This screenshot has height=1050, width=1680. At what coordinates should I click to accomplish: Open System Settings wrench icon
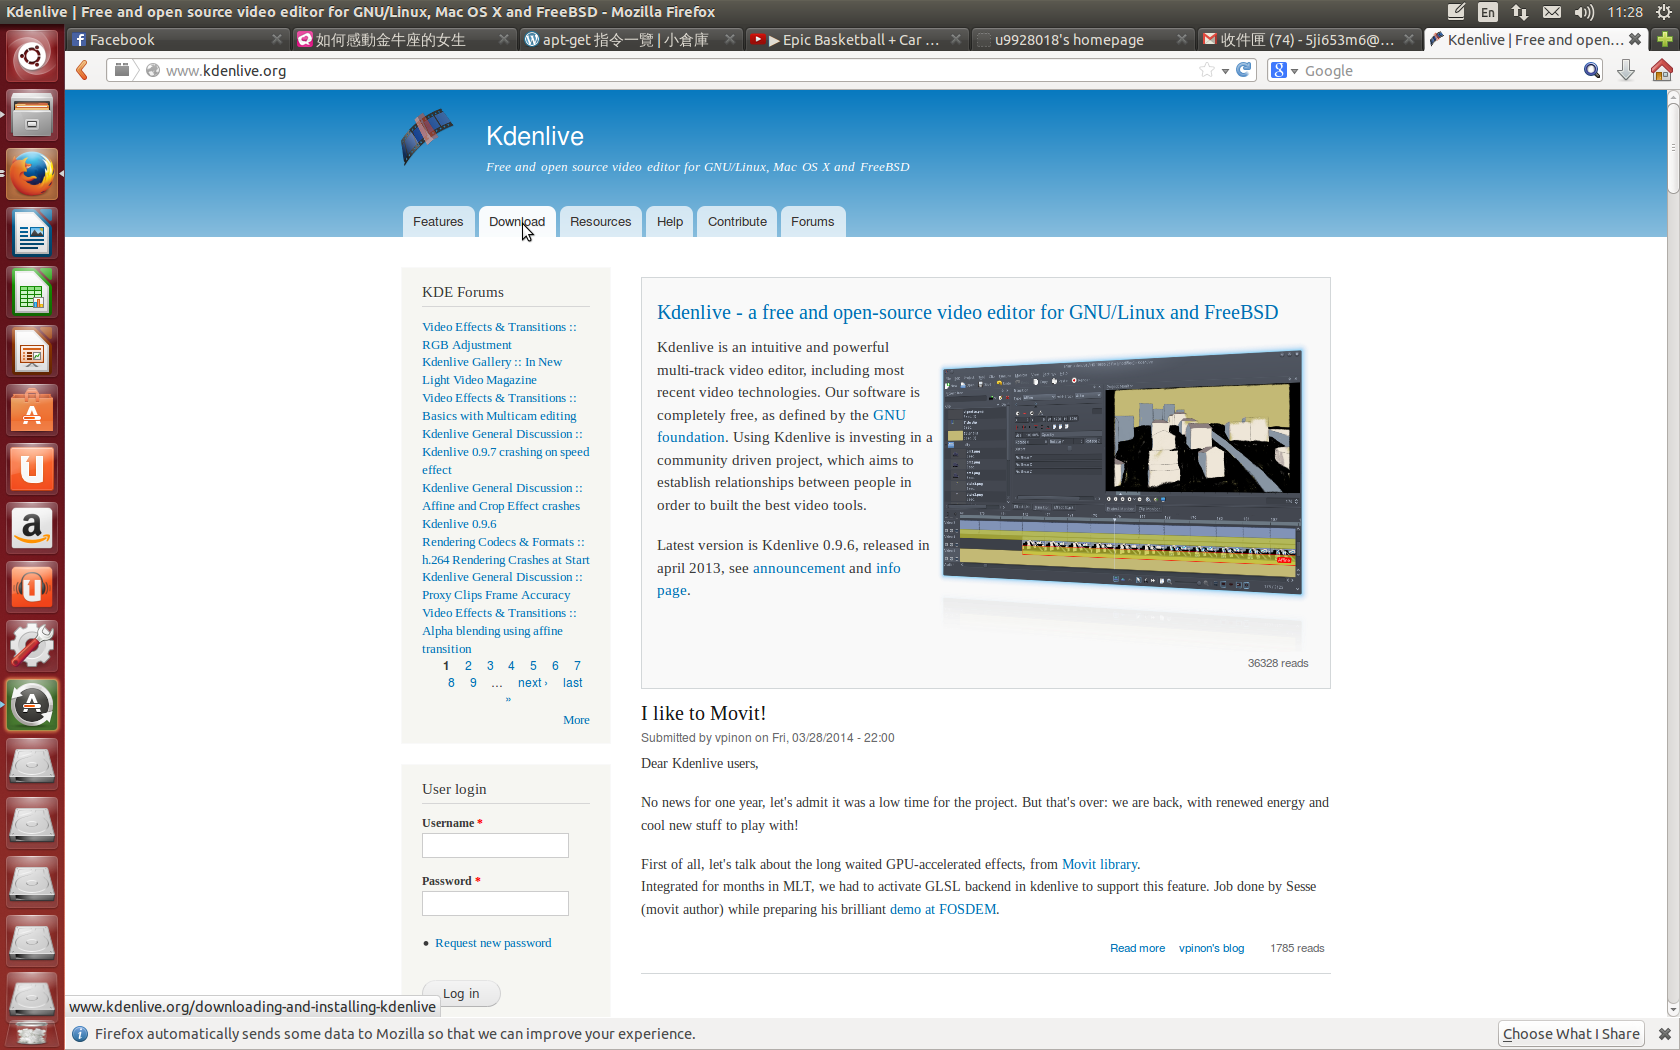(32, 646)
